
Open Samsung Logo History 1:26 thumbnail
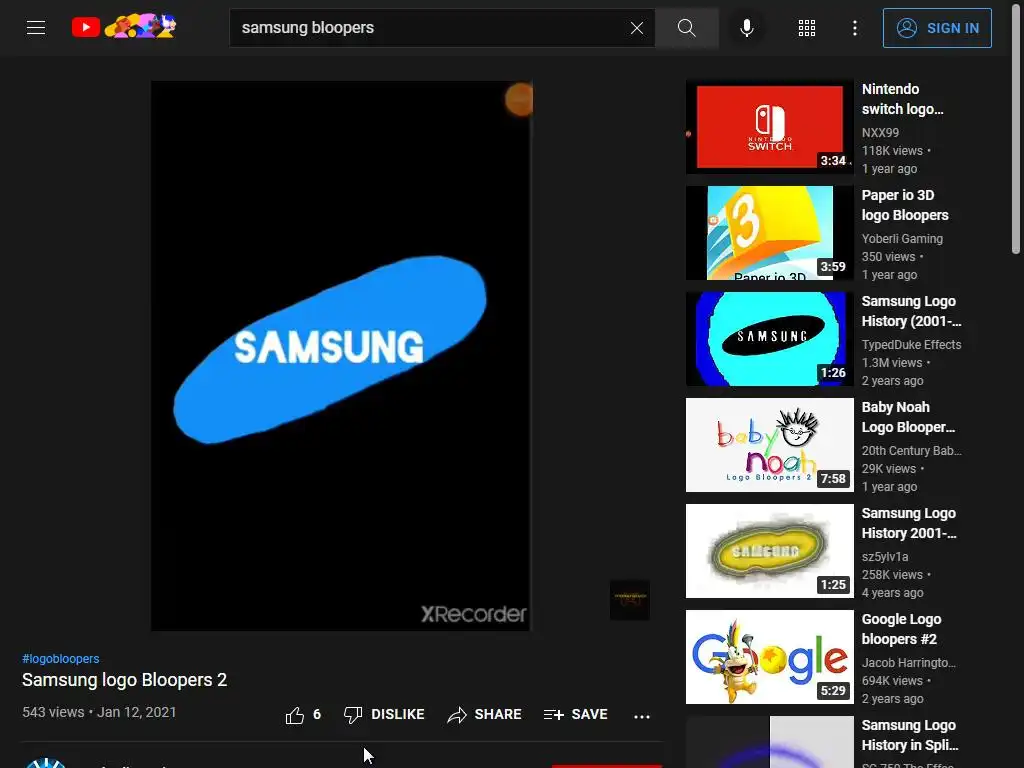coord(769,338)
